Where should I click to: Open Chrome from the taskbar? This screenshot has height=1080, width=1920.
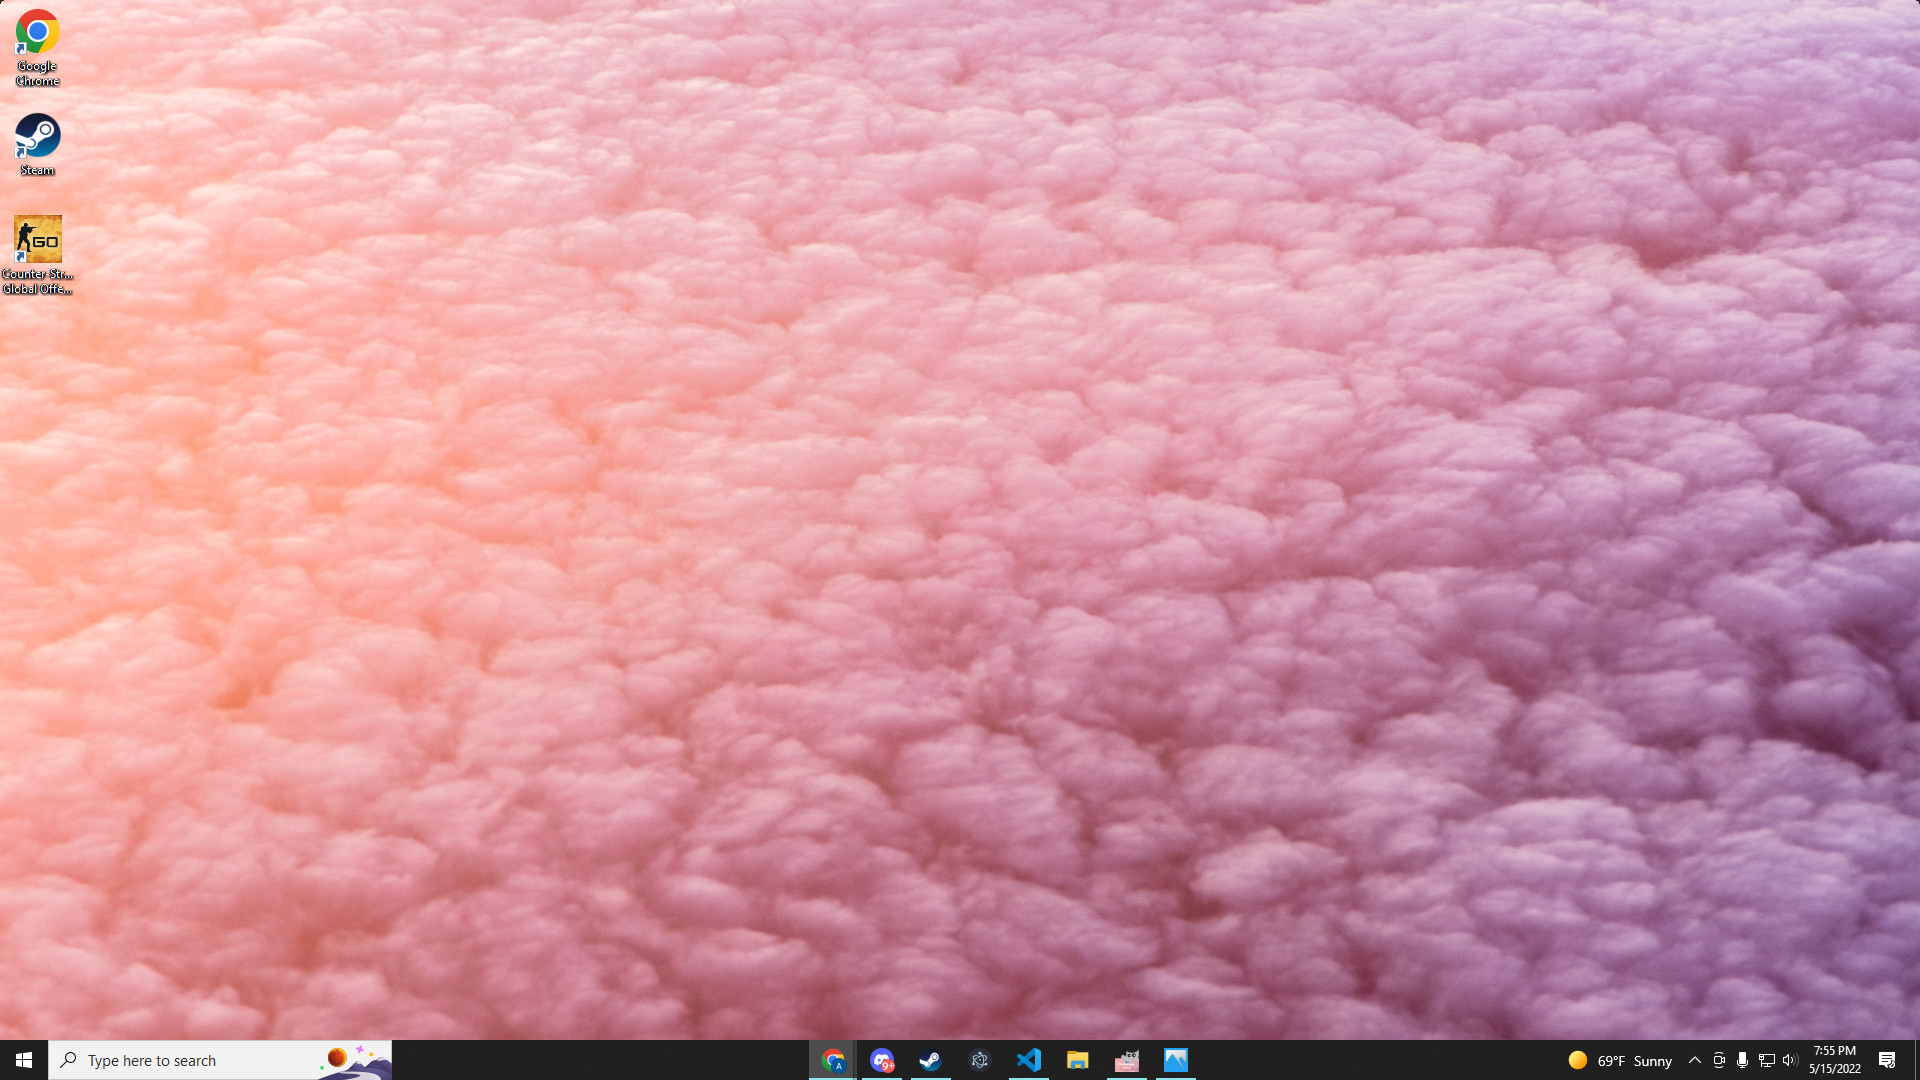pos(833,1060)
